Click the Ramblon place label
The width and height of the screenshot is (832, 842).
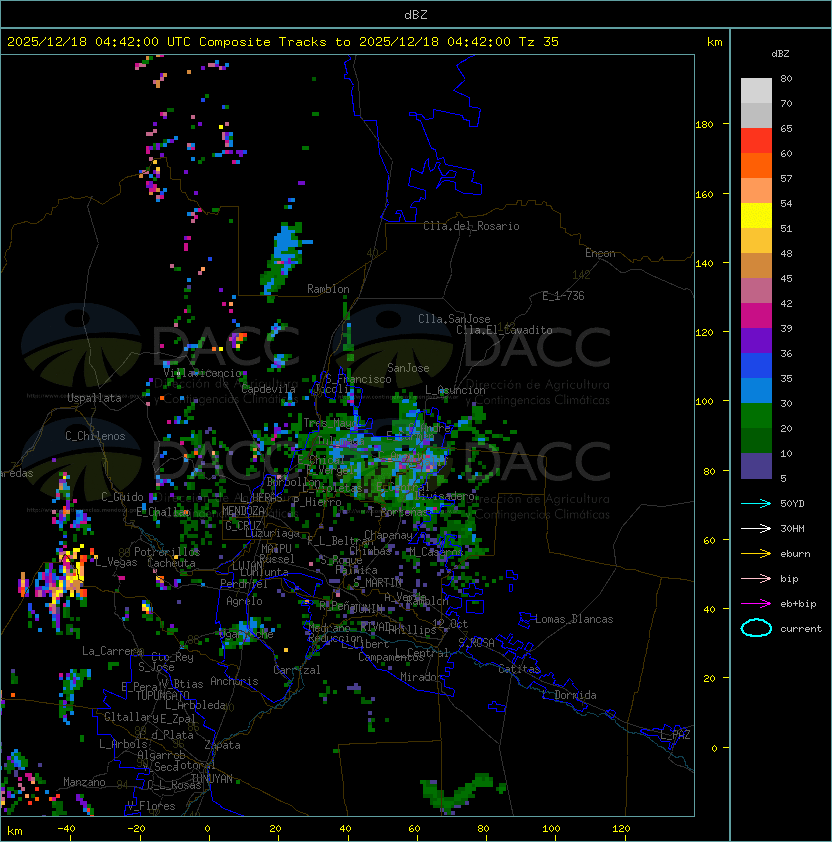(328, 289)
